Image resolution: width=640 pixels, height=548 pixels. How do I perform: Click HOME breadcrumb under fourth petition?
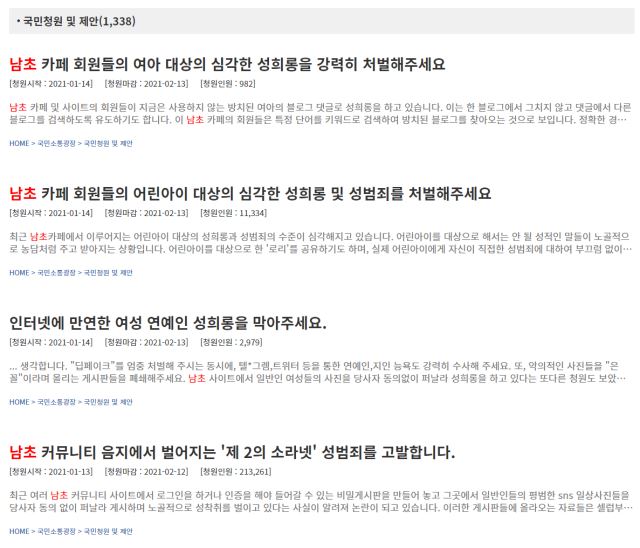click(x=19, y=531)
